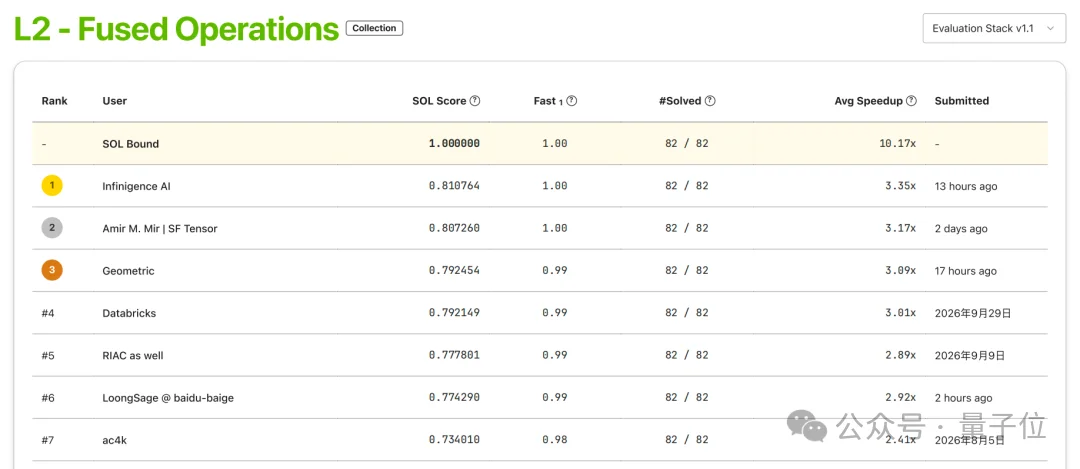Click the SOL Score help icon
The height and width of the screenshot is (469, 1080).
tap(475, 101)
